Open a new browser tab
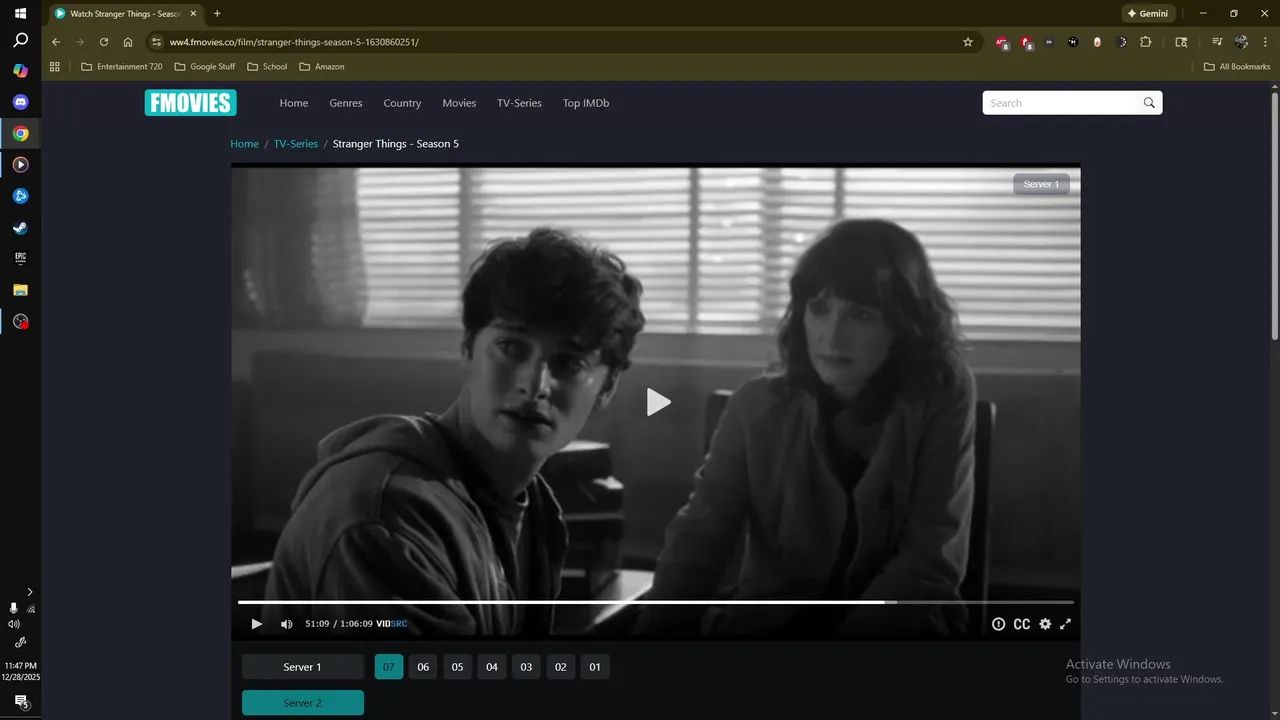1280x720 pixels. pyautogui.click(x=217, y=14)
